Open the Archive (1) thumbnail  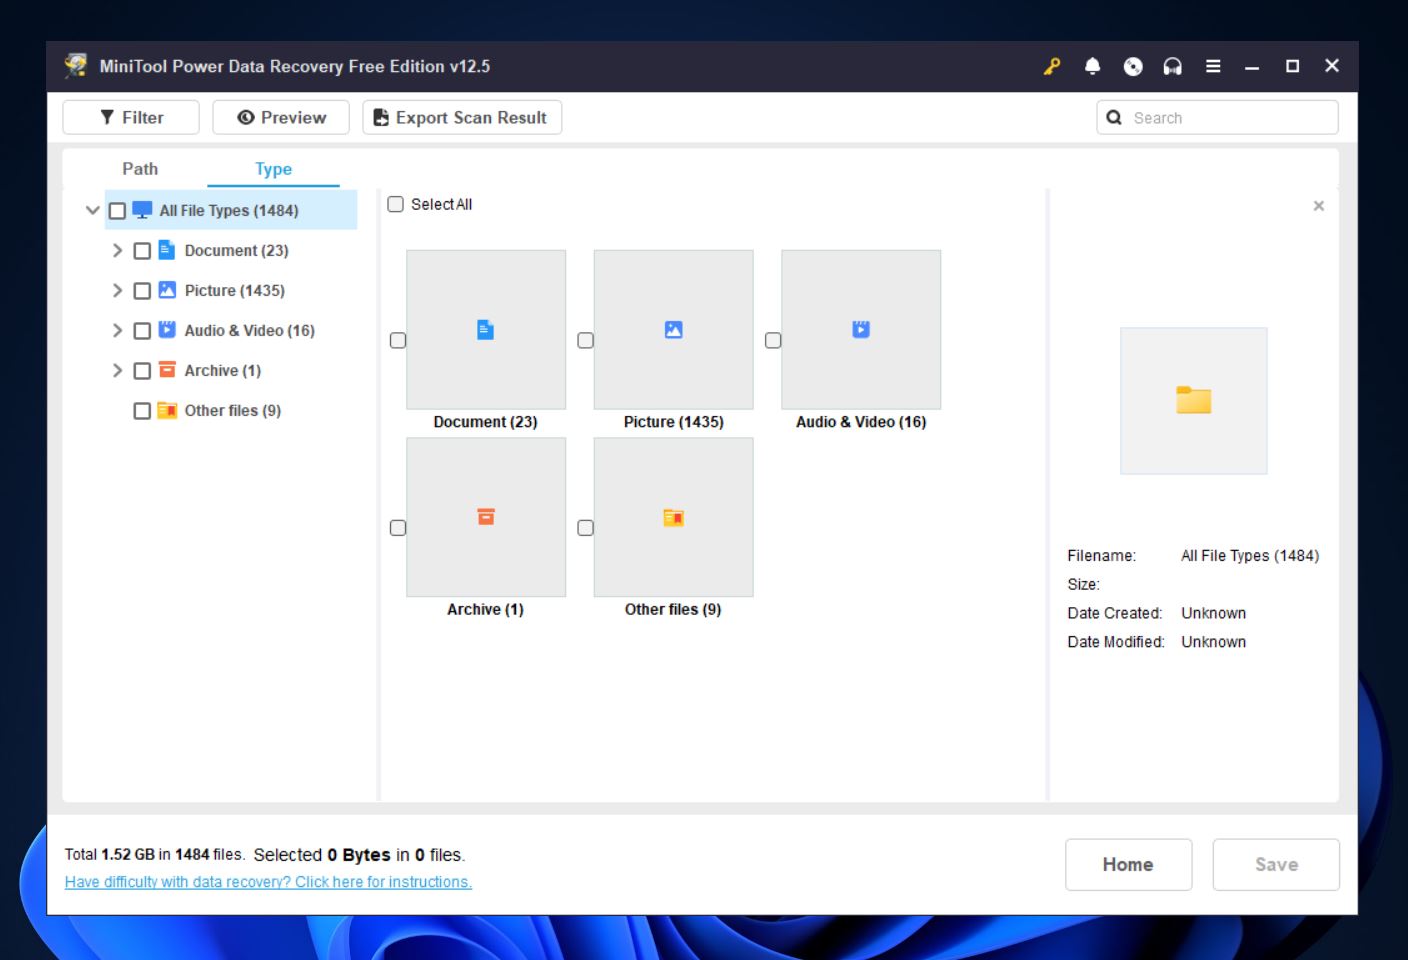coord(486,517)
